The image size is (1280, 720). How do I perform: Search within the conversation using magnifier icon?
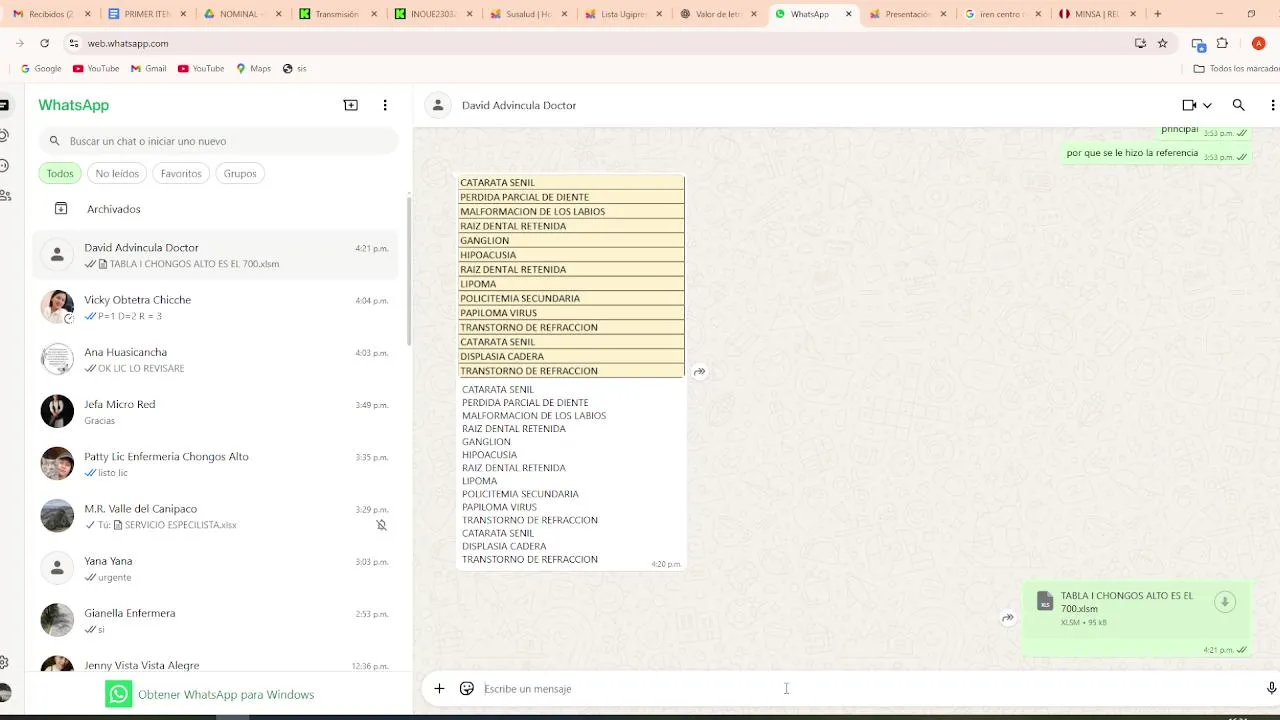[1238, 105]
